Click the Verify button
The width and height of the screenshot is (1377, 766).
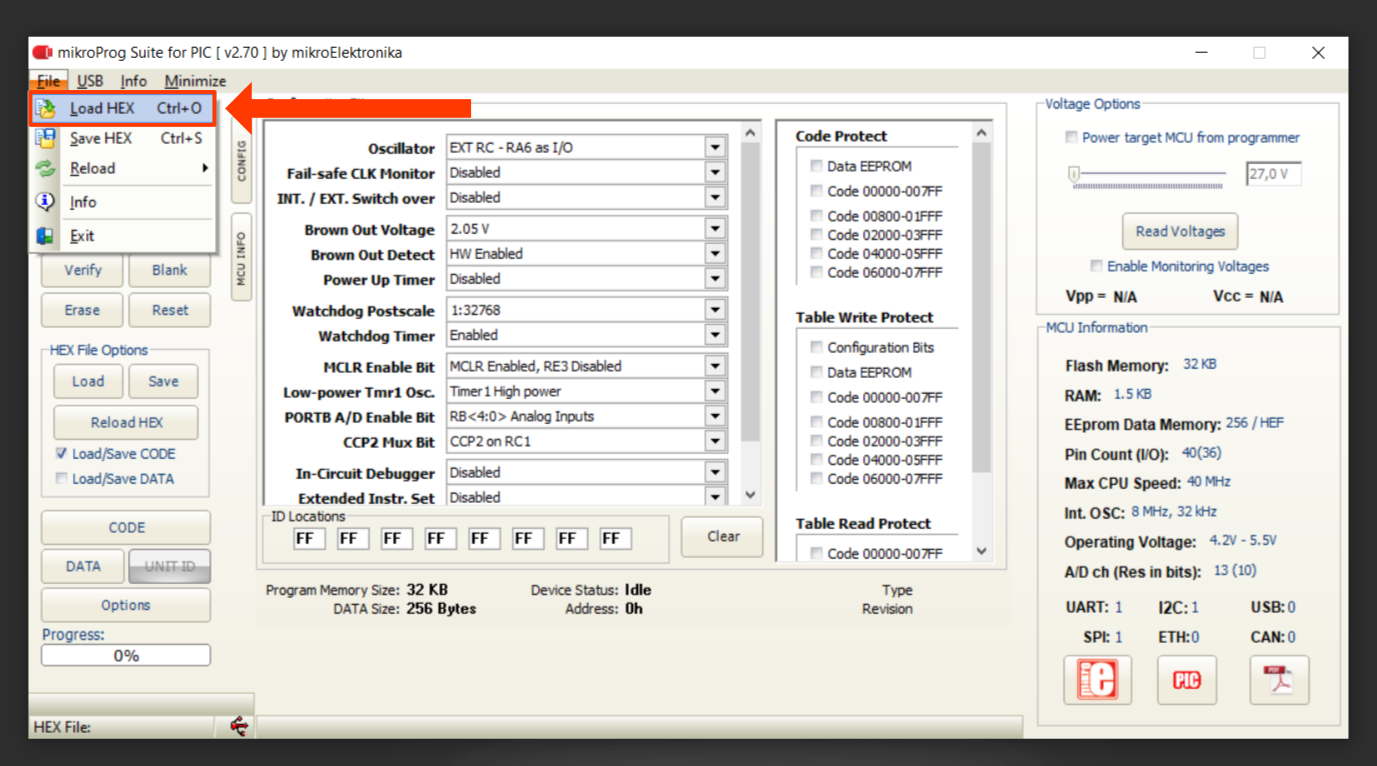(x=82, y=270)
